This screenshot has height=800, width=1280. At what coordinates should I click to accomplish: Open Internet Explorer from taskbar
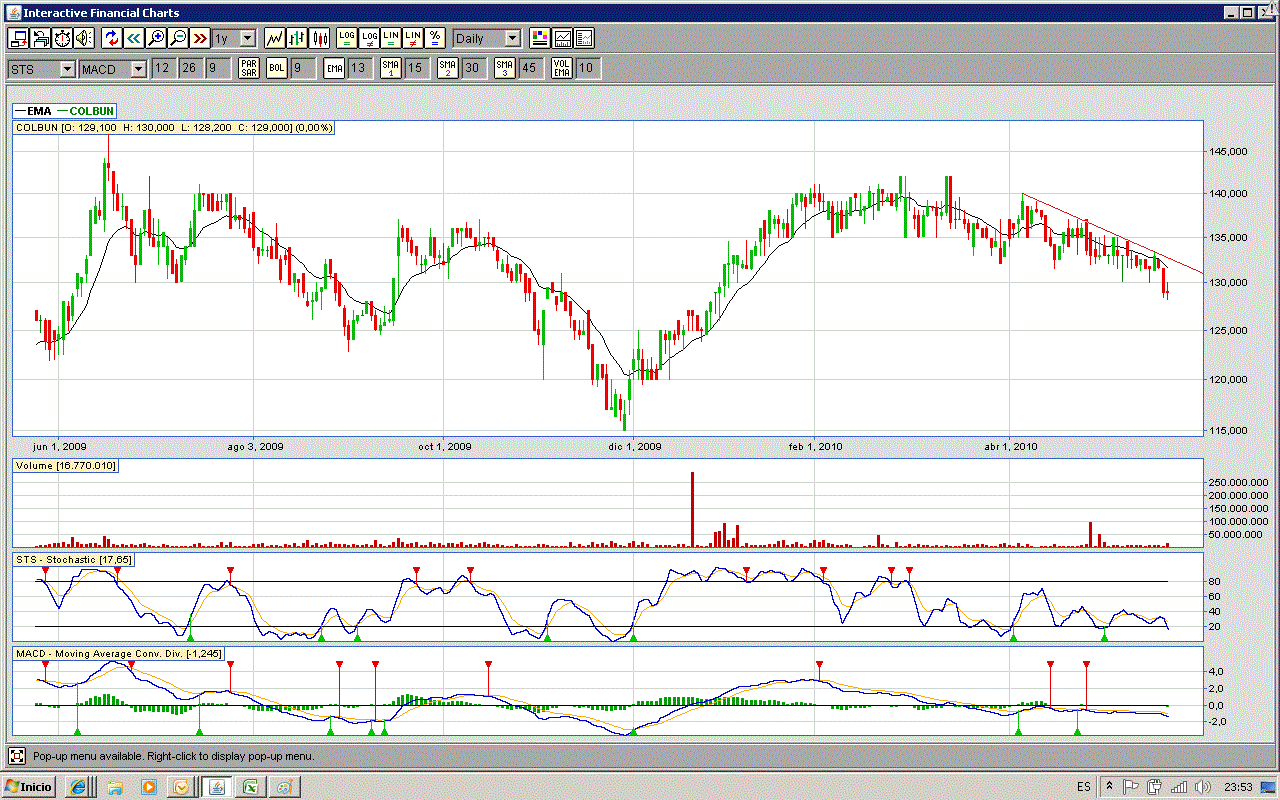click(x=78, y=787)
